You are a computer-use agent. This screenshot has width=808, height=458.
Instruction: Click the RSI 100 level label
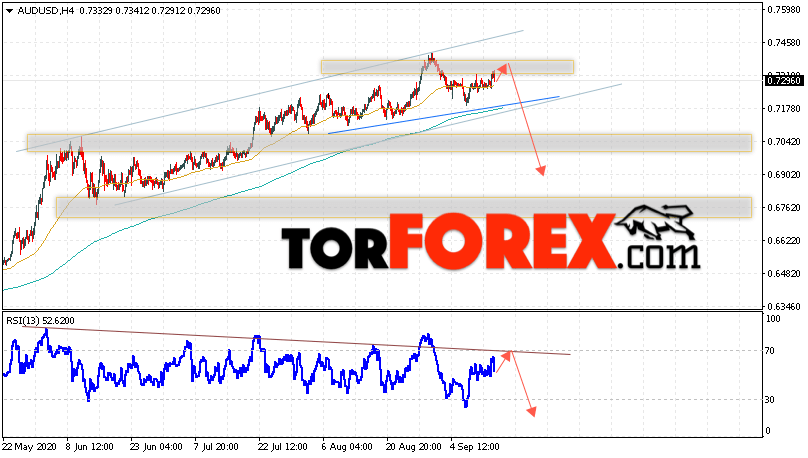coord(773,319)
